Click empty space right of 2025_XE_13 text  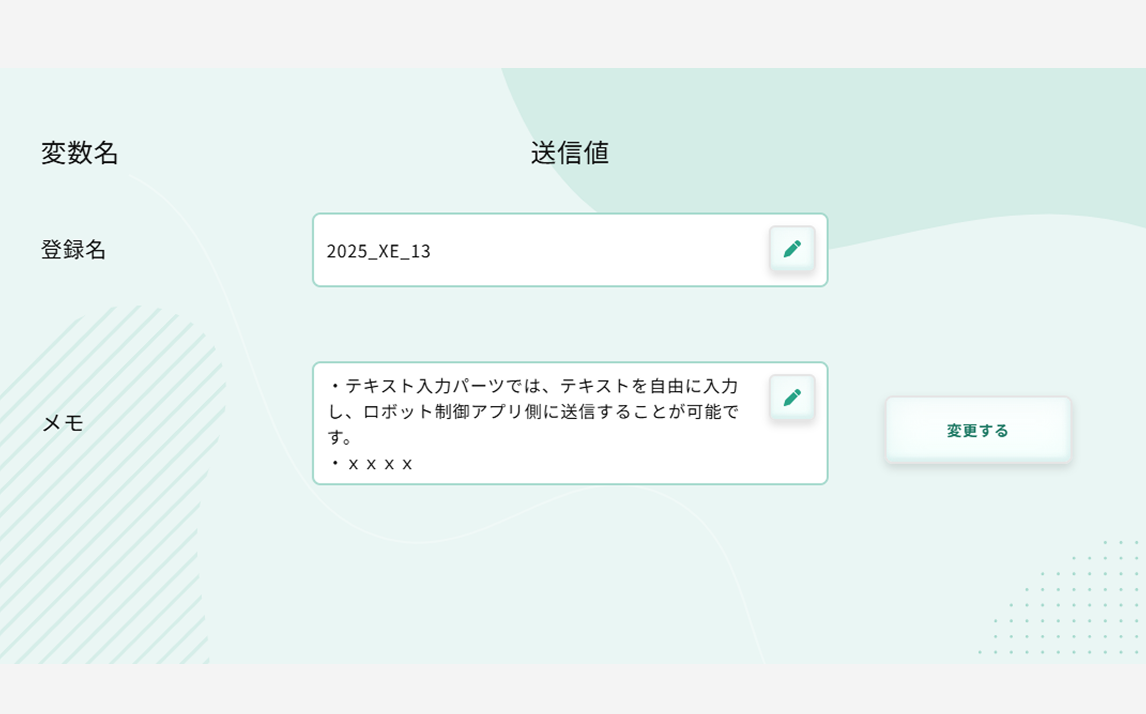(599, 251)
